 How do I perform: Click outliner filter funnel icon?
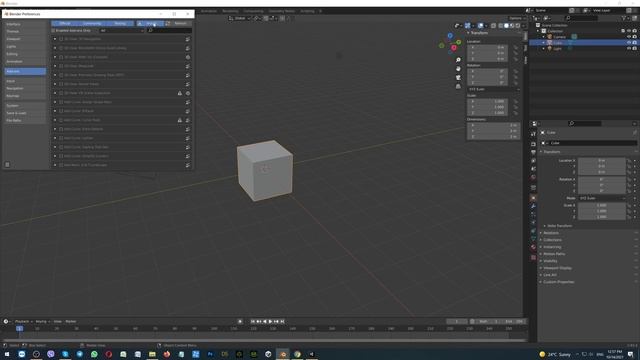pyautogui.click(x=624, y=18)
